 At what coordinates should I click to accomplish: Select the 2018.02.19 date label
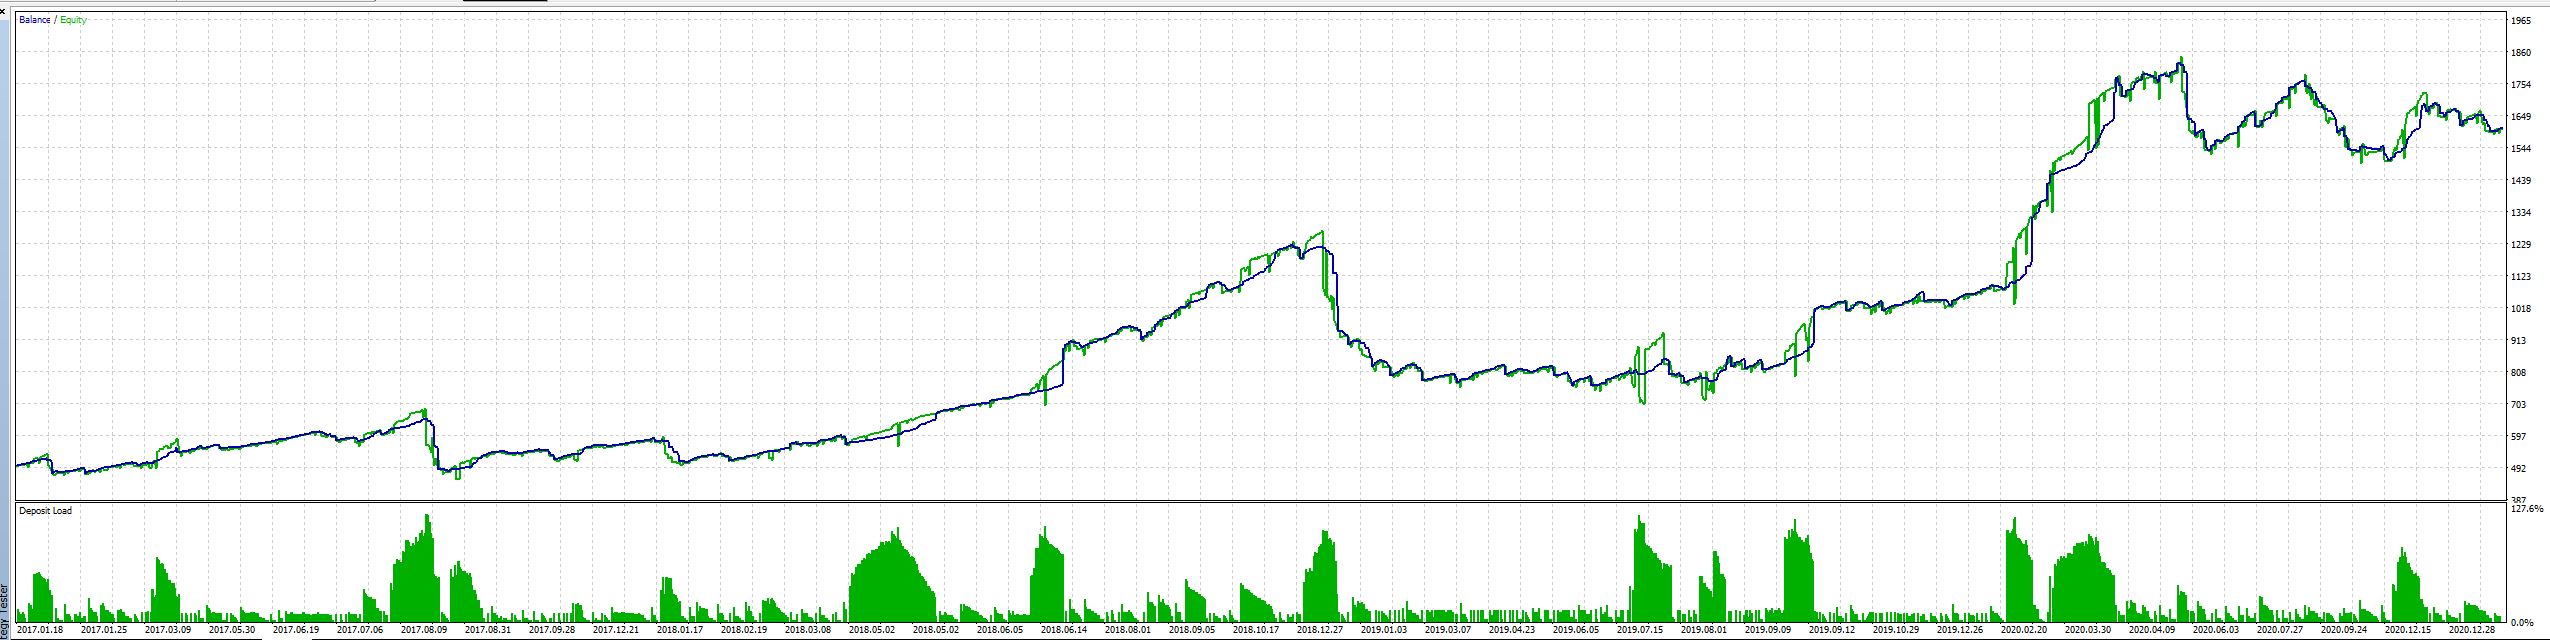click(744, 630)
